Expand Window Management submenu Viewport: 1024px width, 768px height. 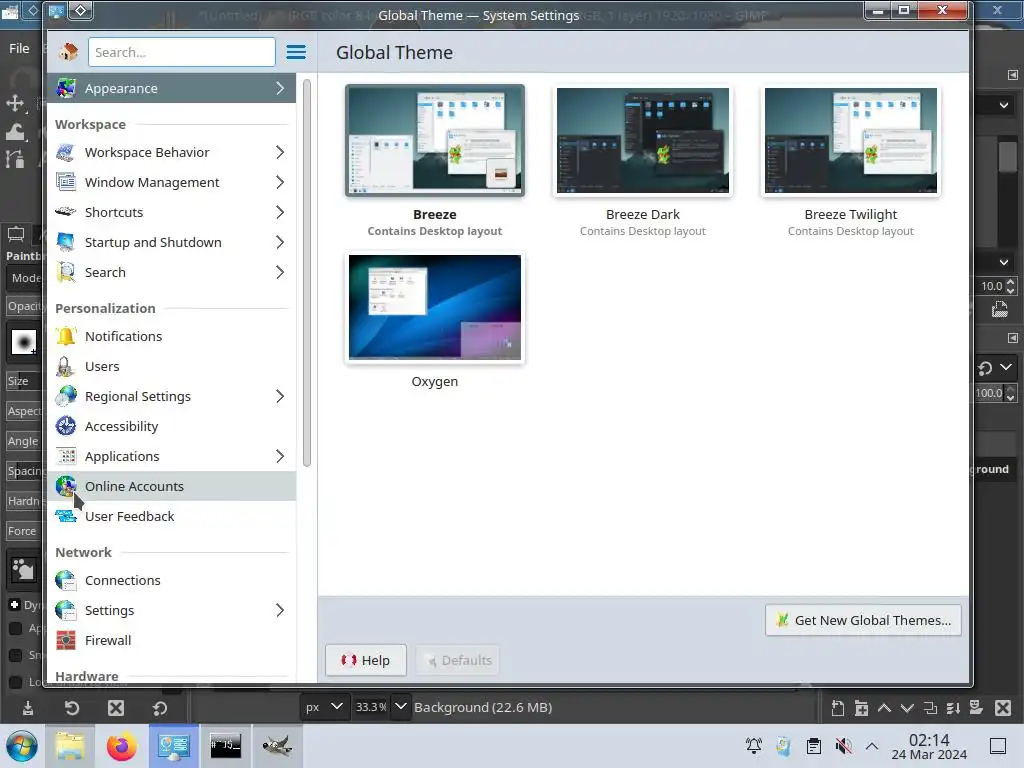point(280,182)
